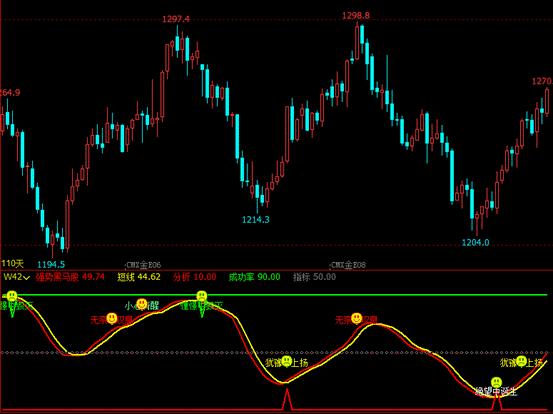
Task: Open the W42 indicator dropdown
Action: tap(16, 277)
